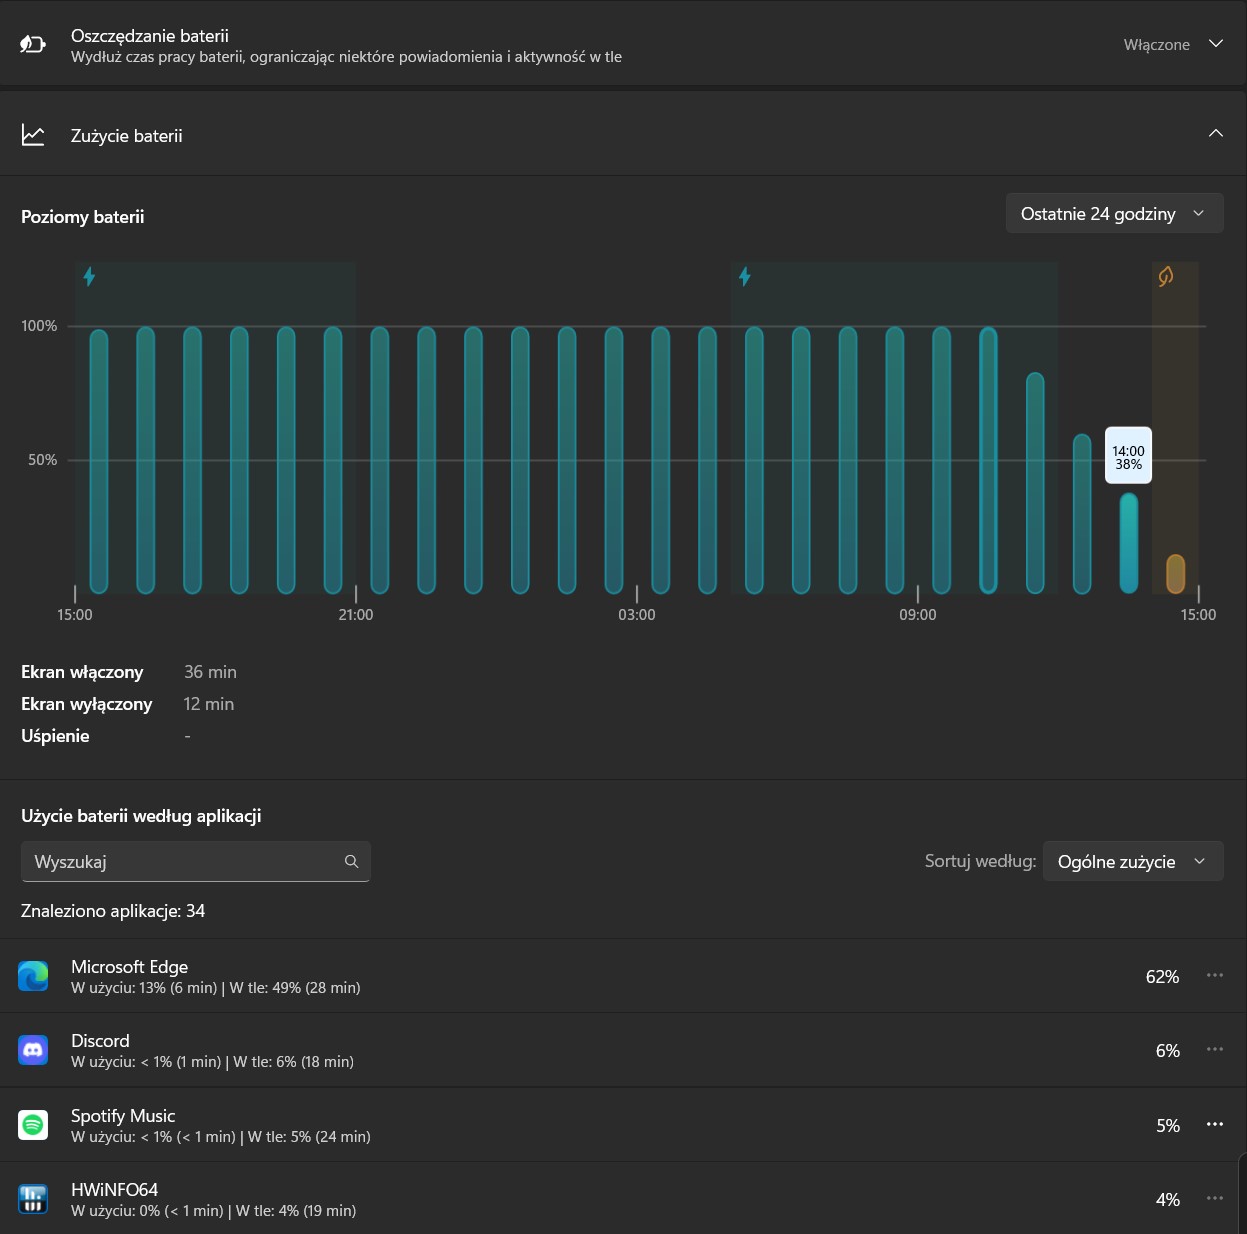The image size is (1247, 1234).
Task: Click the Spotify Music app icon
Action: (x=33, y=1125)
